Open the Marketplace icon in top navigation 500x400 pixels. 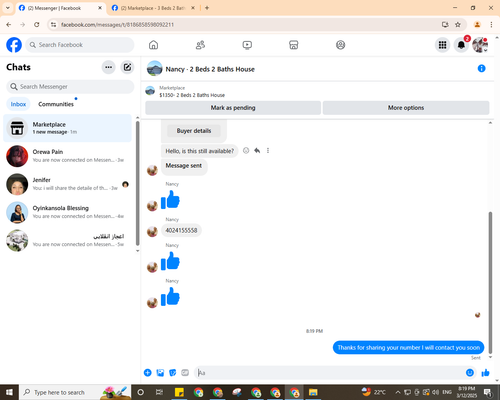(294, 45)
